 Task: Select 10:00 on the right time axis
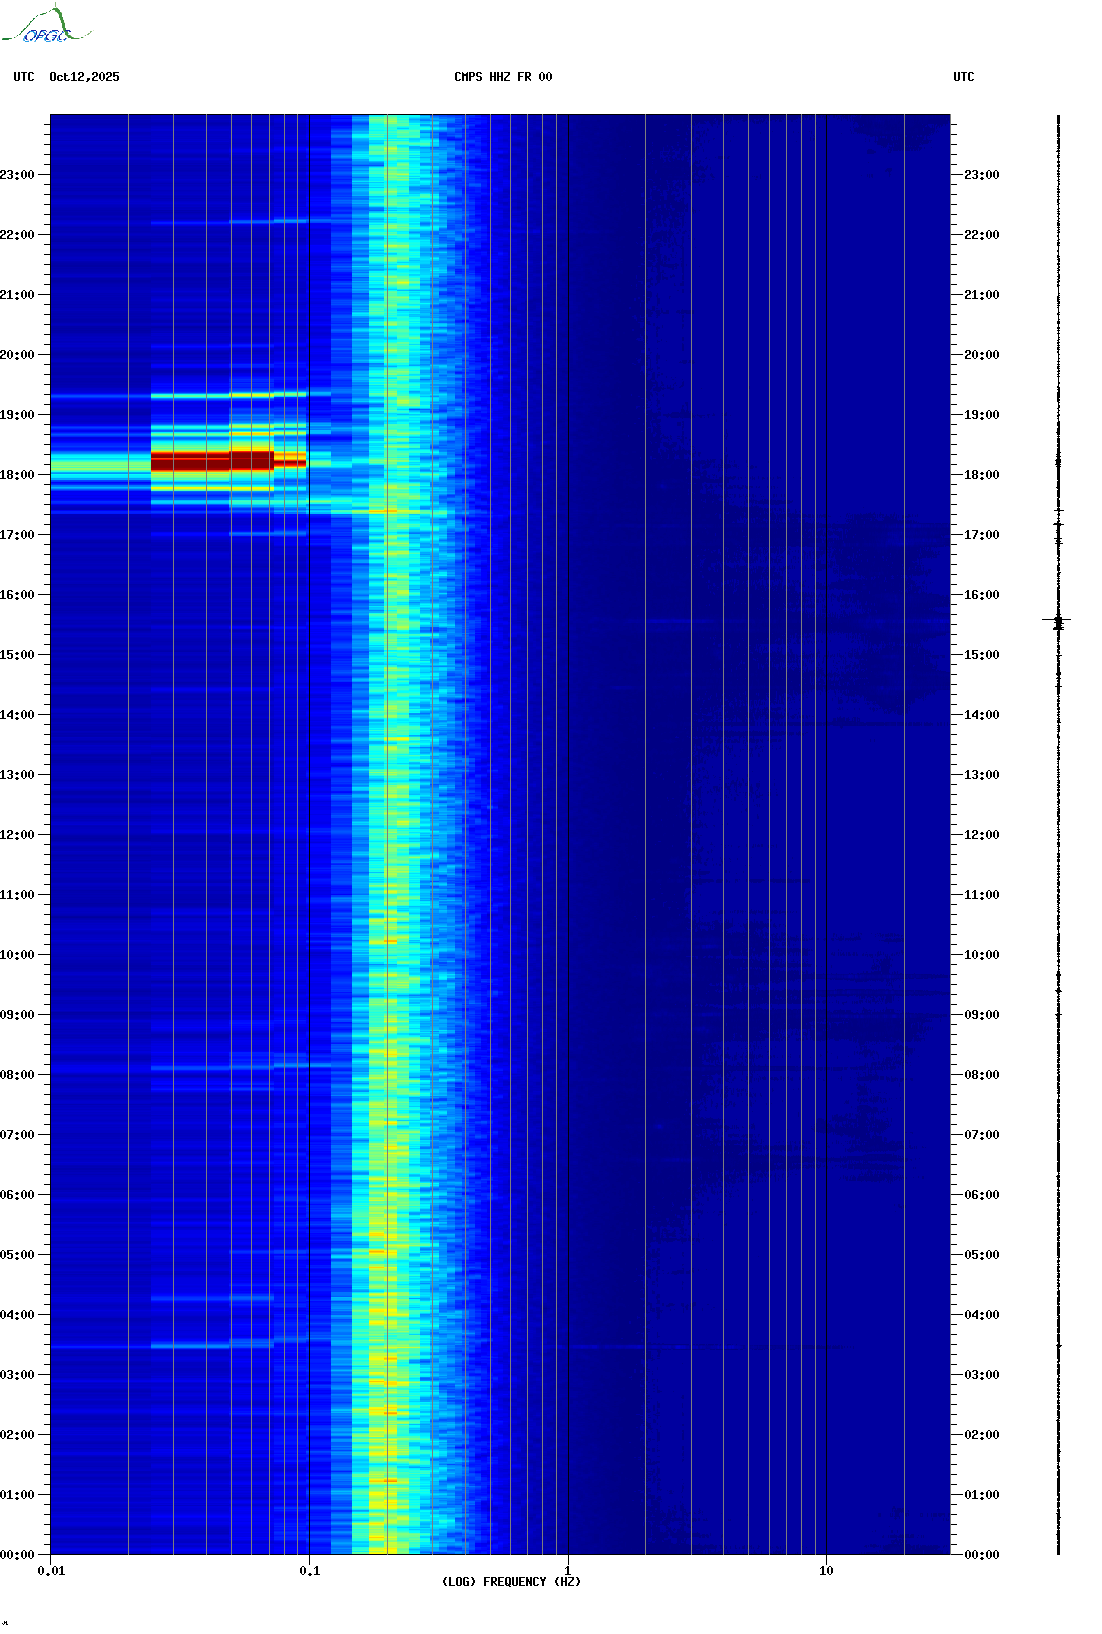click(982, 955)
